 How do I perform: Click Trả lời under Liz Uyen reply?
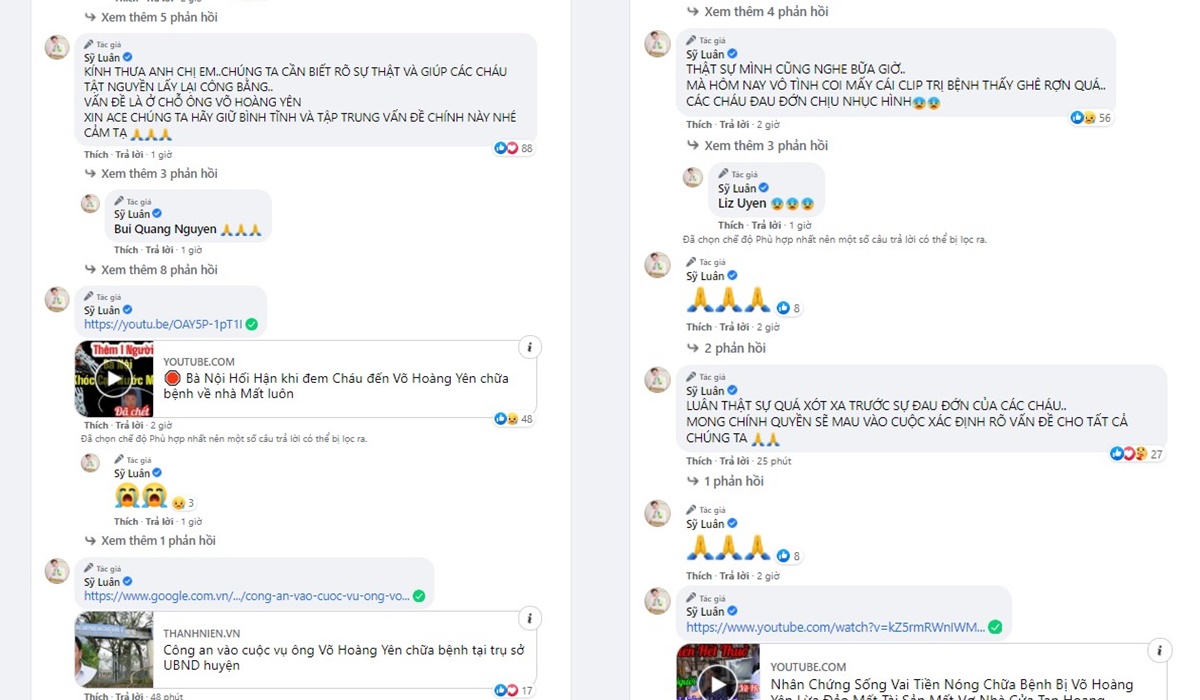tap(766, 226)
